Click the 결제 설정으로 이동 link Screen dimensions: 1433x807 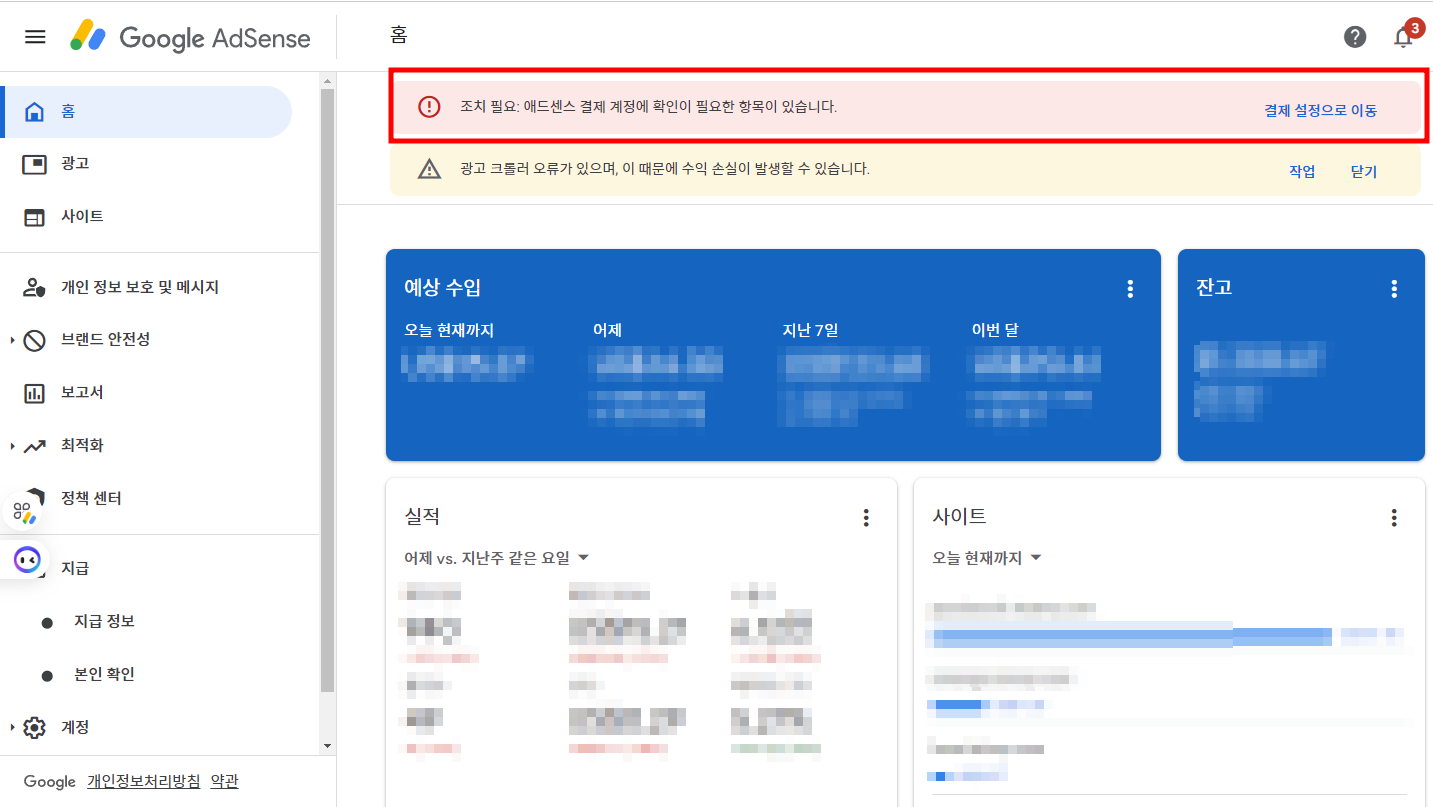point(1321,111)
